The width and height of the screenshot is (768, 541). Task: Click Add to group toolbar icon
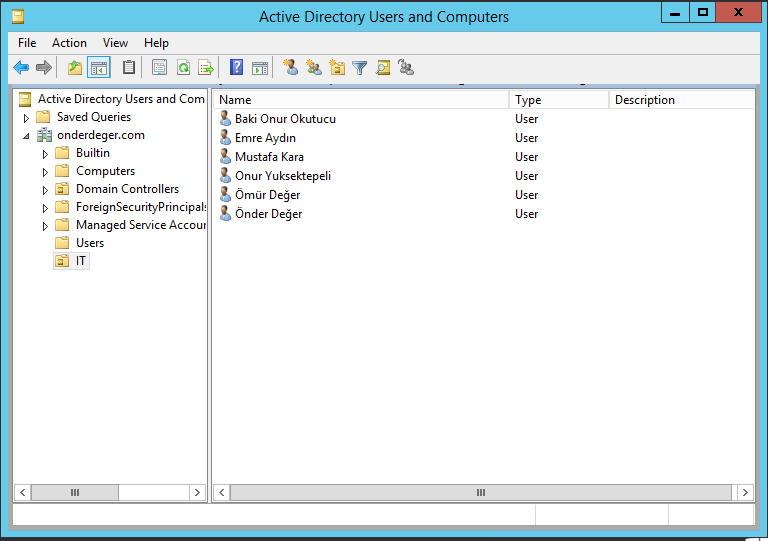tap(406, 67)
